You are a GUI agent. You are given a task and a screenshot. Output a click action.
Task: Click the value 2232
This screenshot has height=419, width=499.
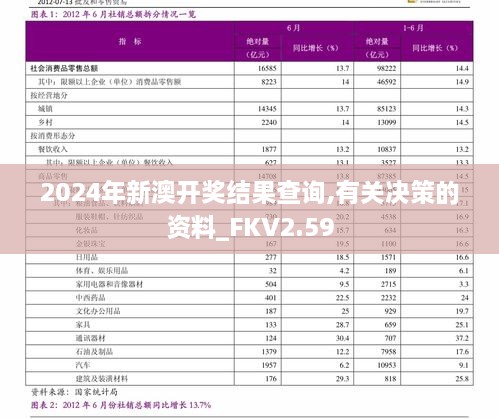388,298
